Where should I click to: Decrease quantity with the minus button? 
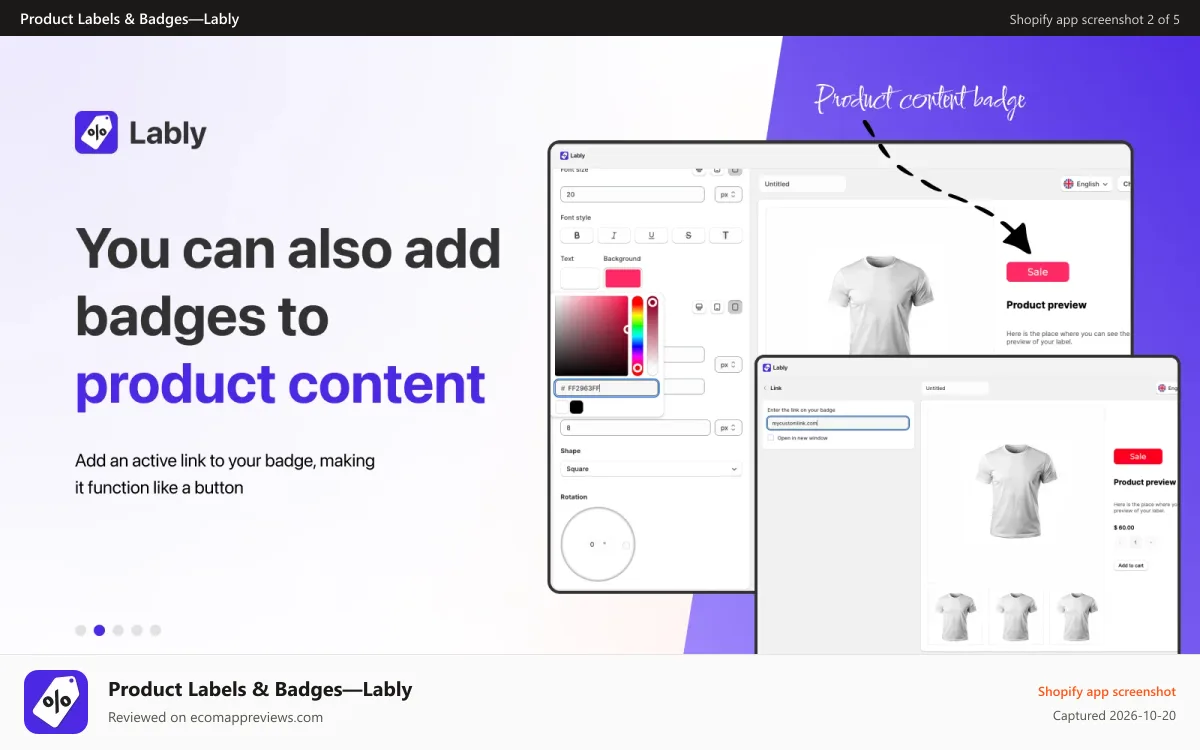[x=1121, y=542]
